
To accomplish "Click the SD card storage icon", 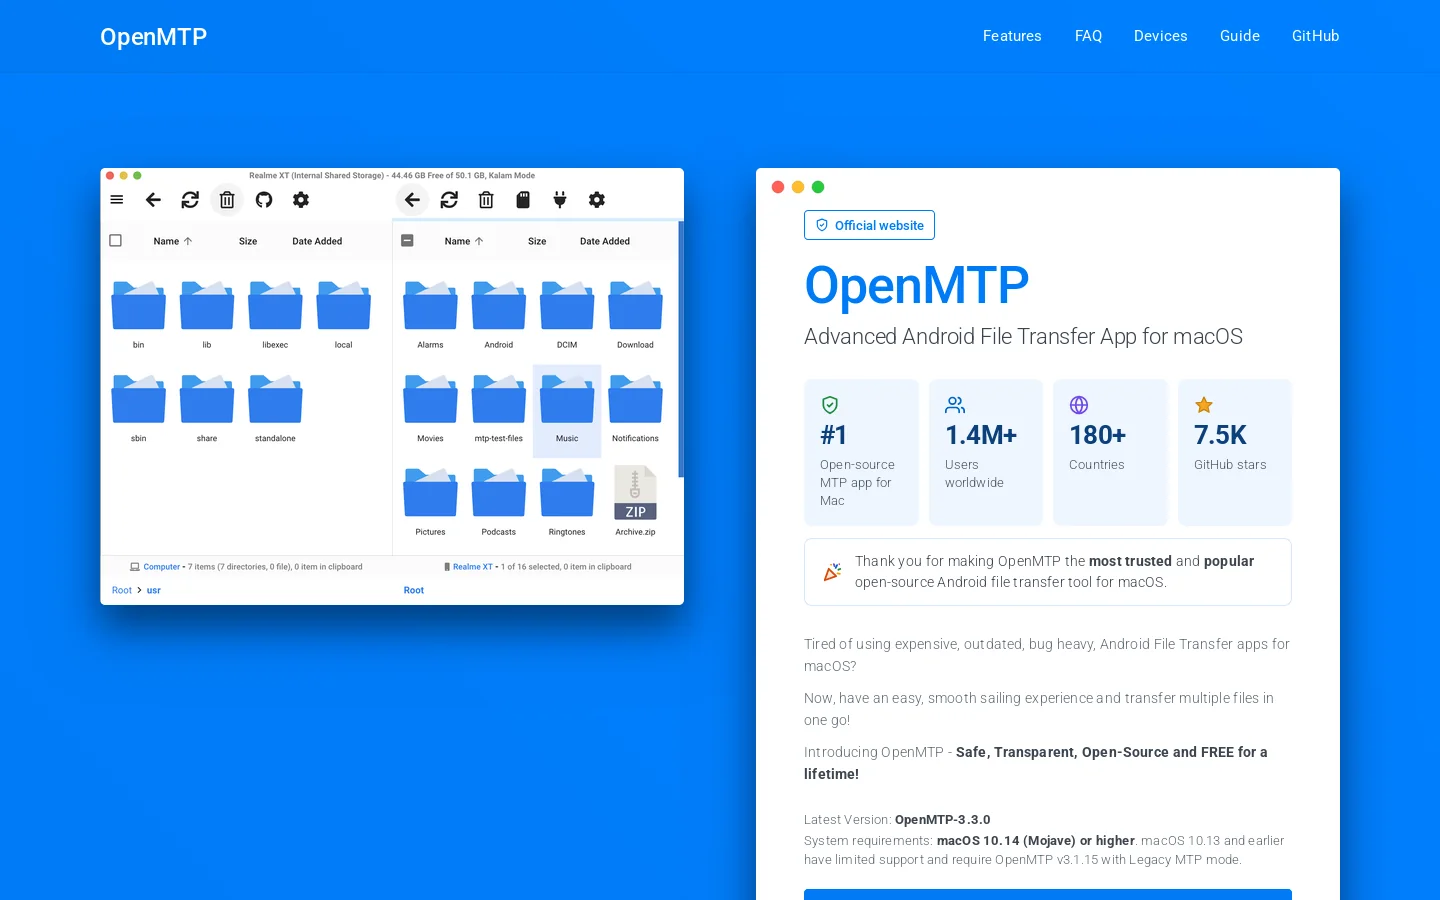I will click(x=523, y=200).
